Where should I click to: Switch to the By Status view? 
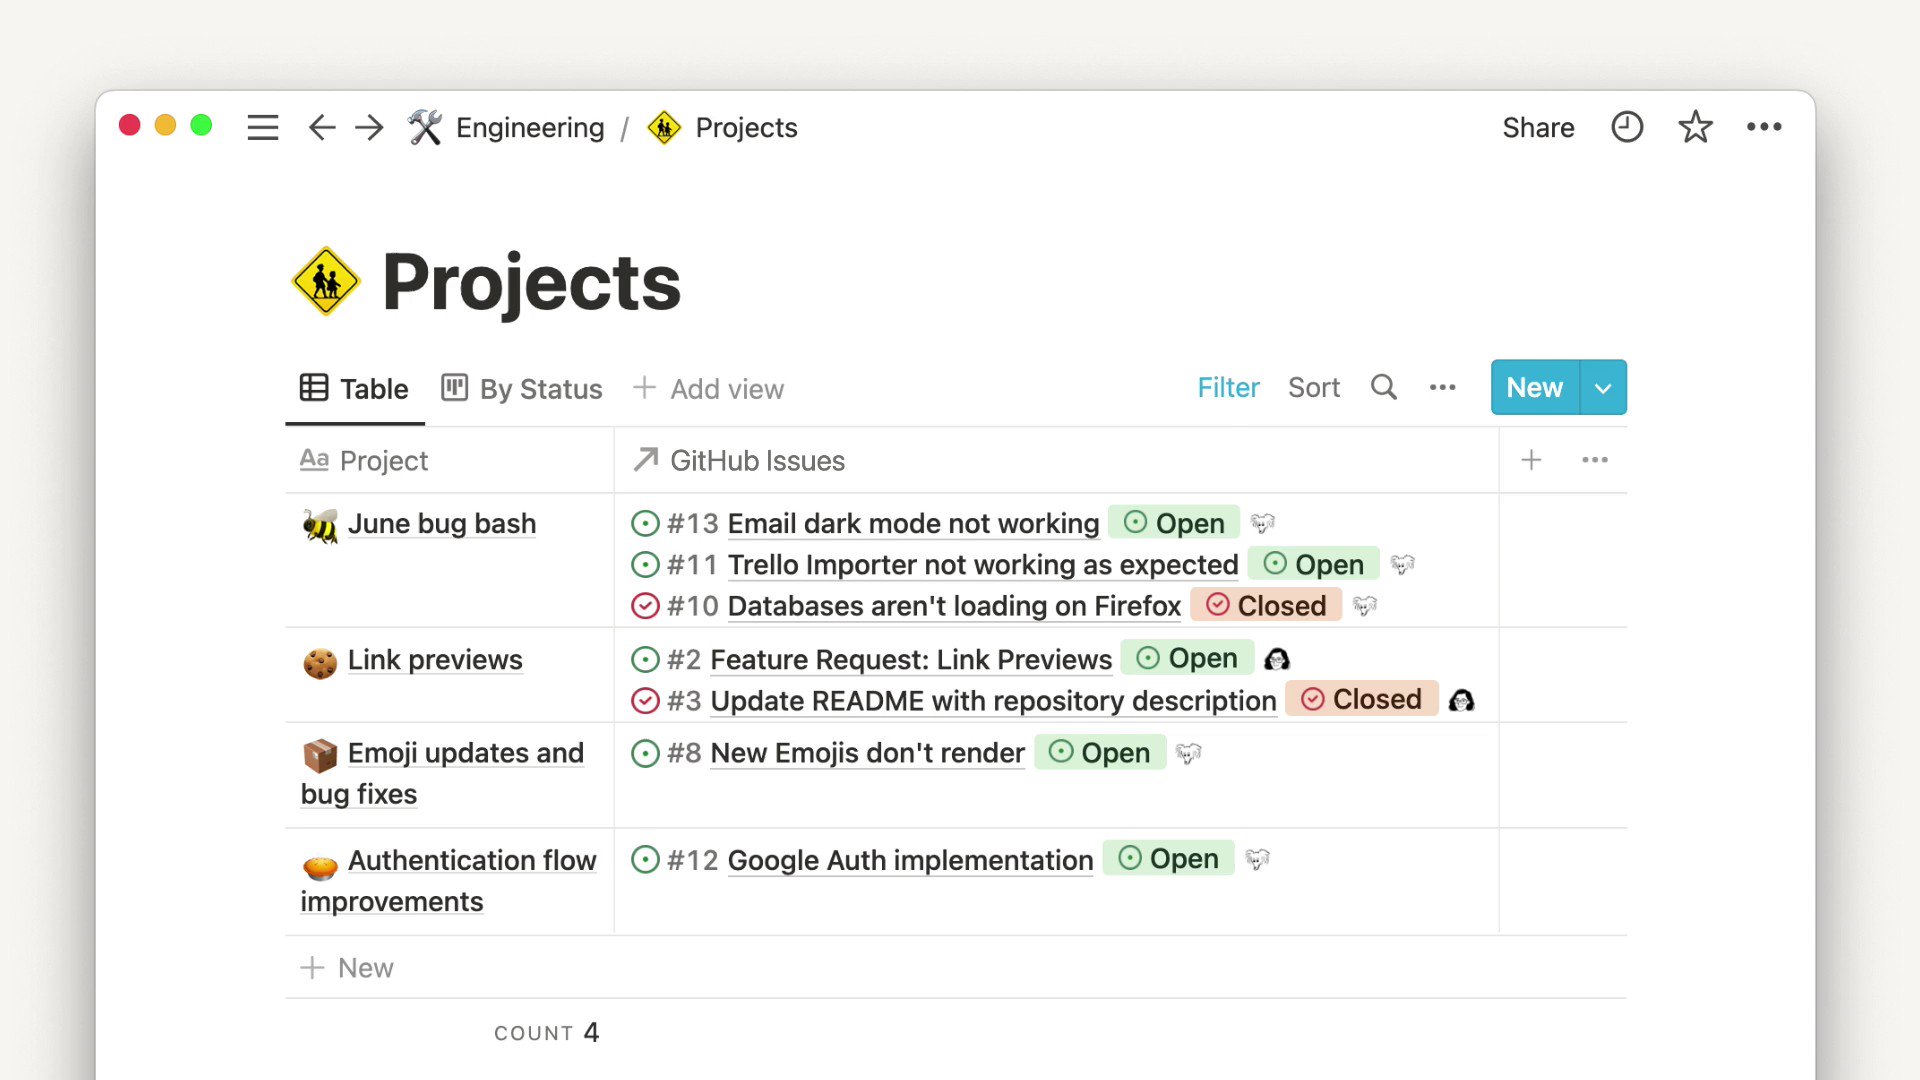pyautogui.click(x=522, y=388)
